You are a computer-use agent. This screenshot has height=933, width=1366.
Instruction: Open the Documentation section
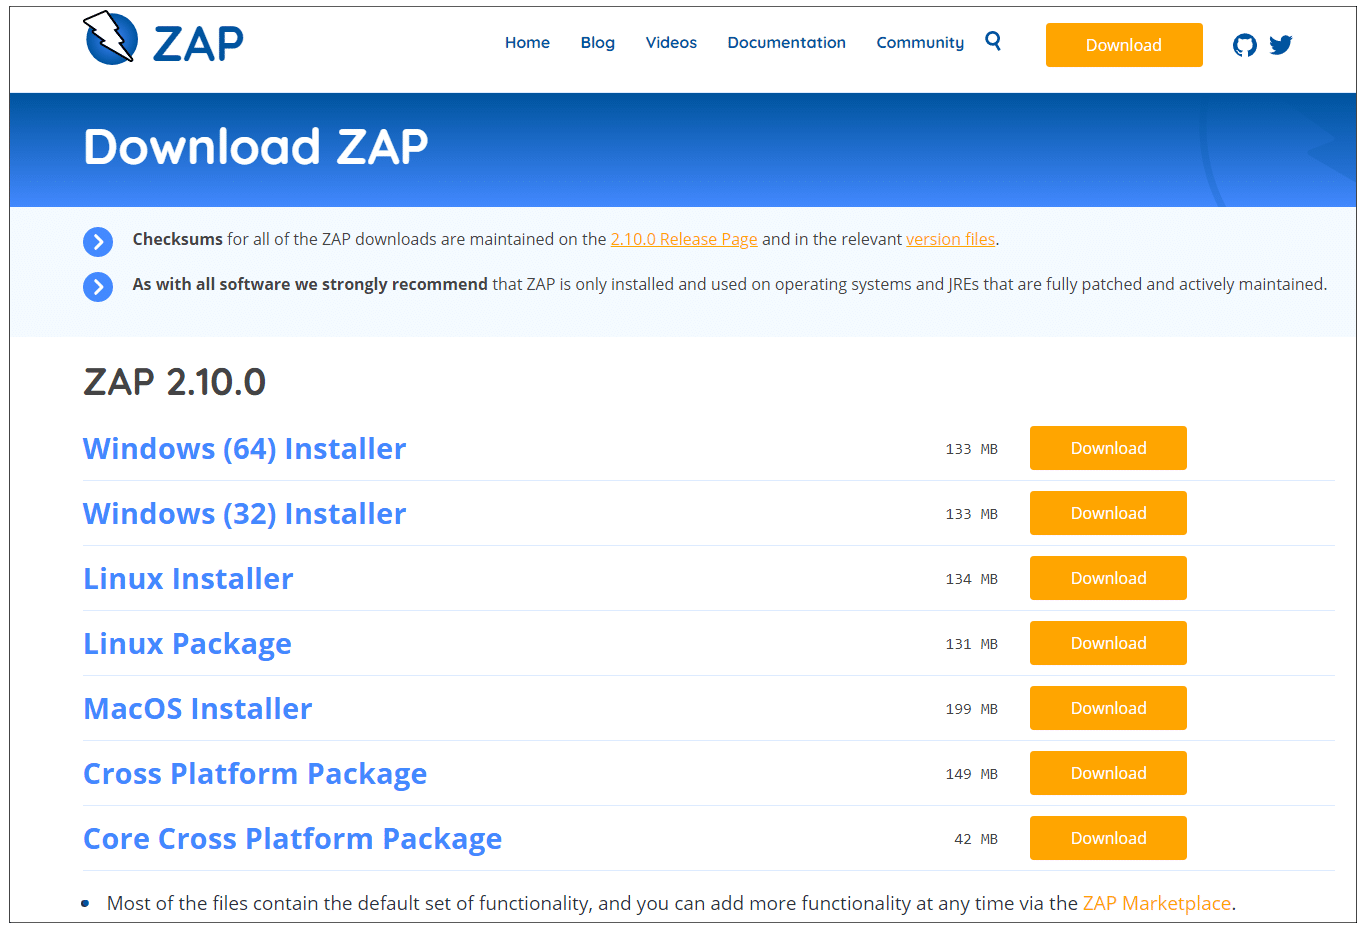tap(786, 42)
